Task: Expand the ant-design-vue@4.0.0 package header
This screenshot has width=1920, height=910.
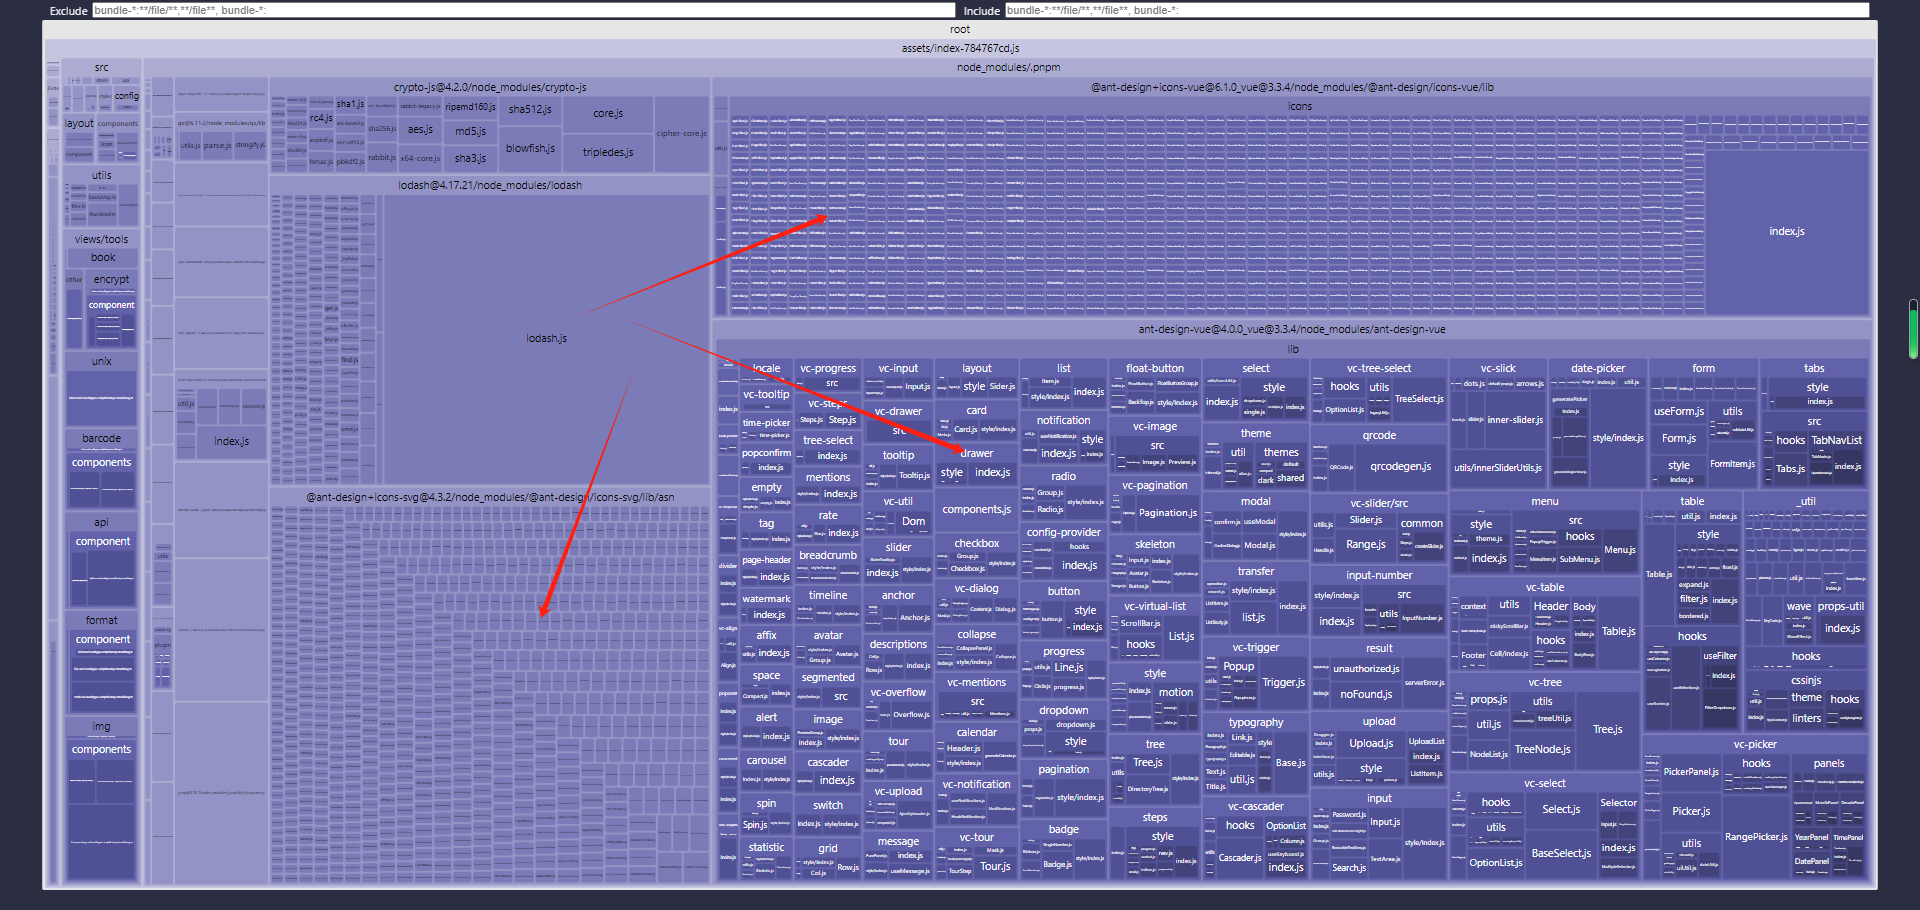Action: coord(1291,329)
